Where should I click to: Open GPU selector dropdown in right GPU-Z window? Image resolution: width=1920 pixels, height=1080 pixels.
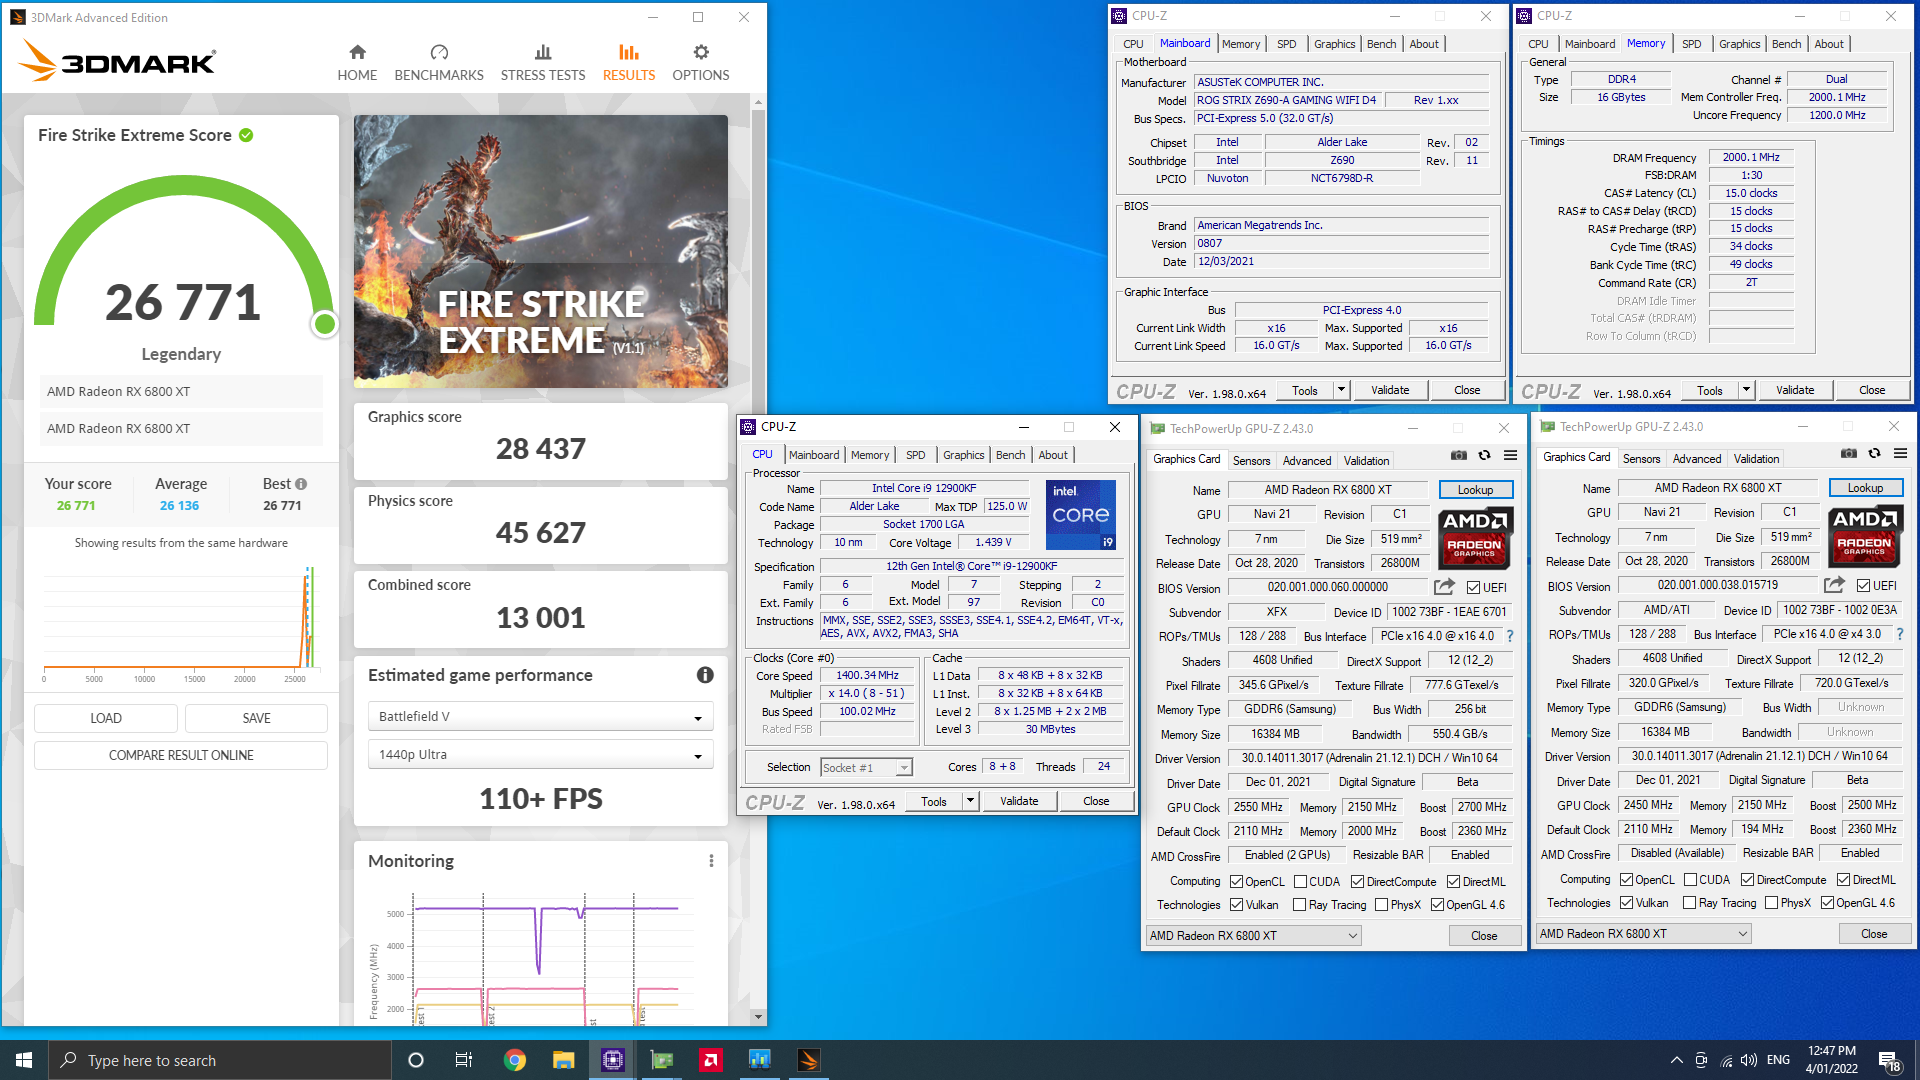1644,934
